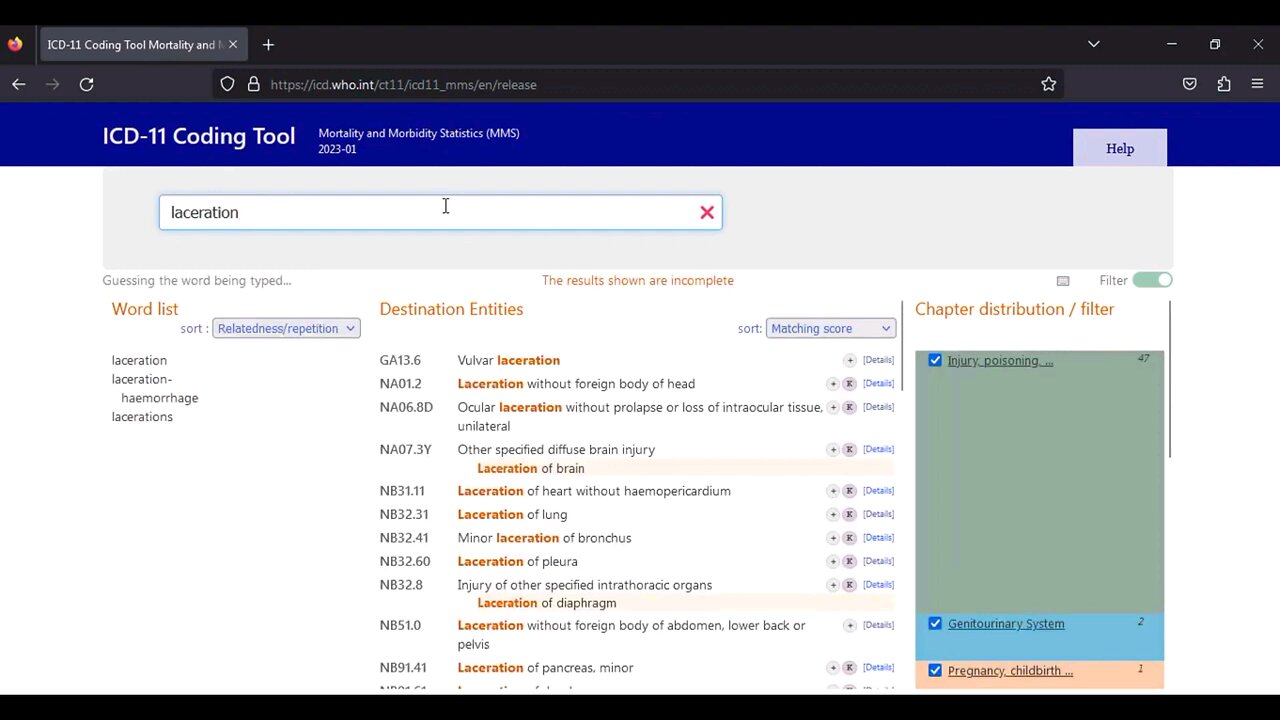Click the K icon for NB32.60 pleura row
Viewport: 1280px width, 720px height.
[850, 561]
